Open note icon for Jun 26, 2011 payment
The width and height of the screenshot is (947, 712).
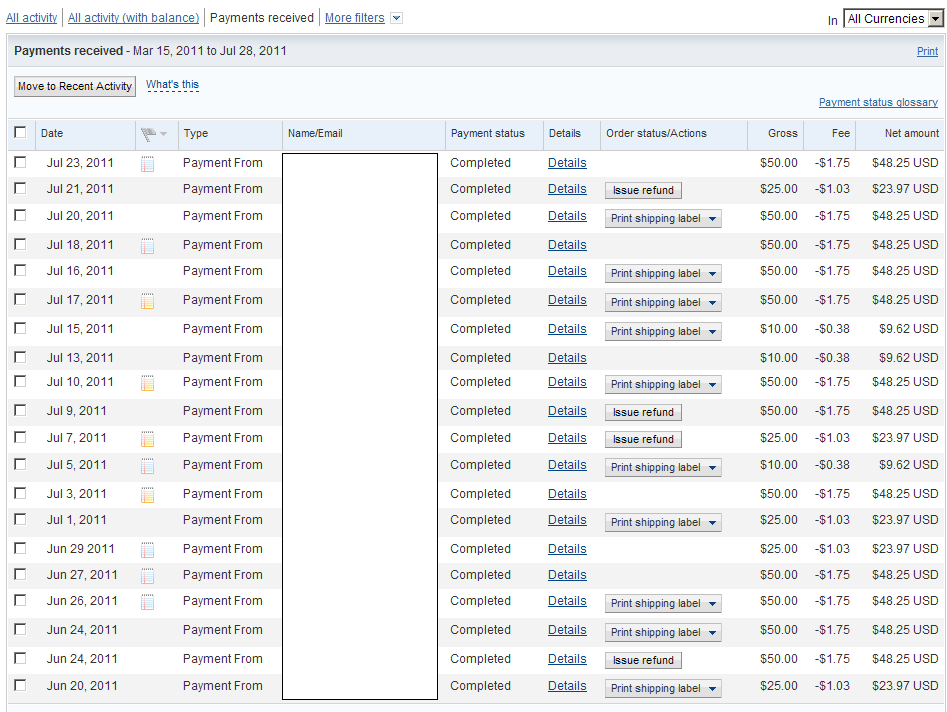[147, 601]
